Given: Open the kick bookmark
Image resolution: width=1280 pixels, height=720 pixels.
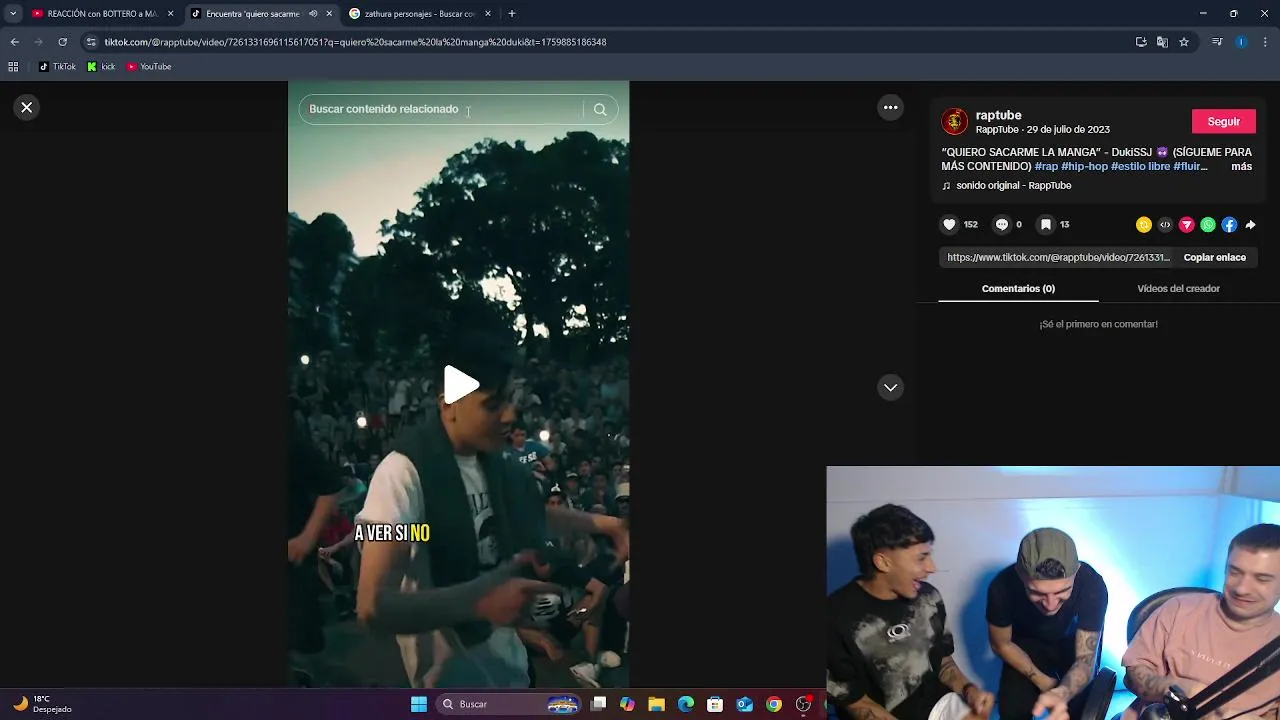Looking at the screenshot, I should 101,67.
